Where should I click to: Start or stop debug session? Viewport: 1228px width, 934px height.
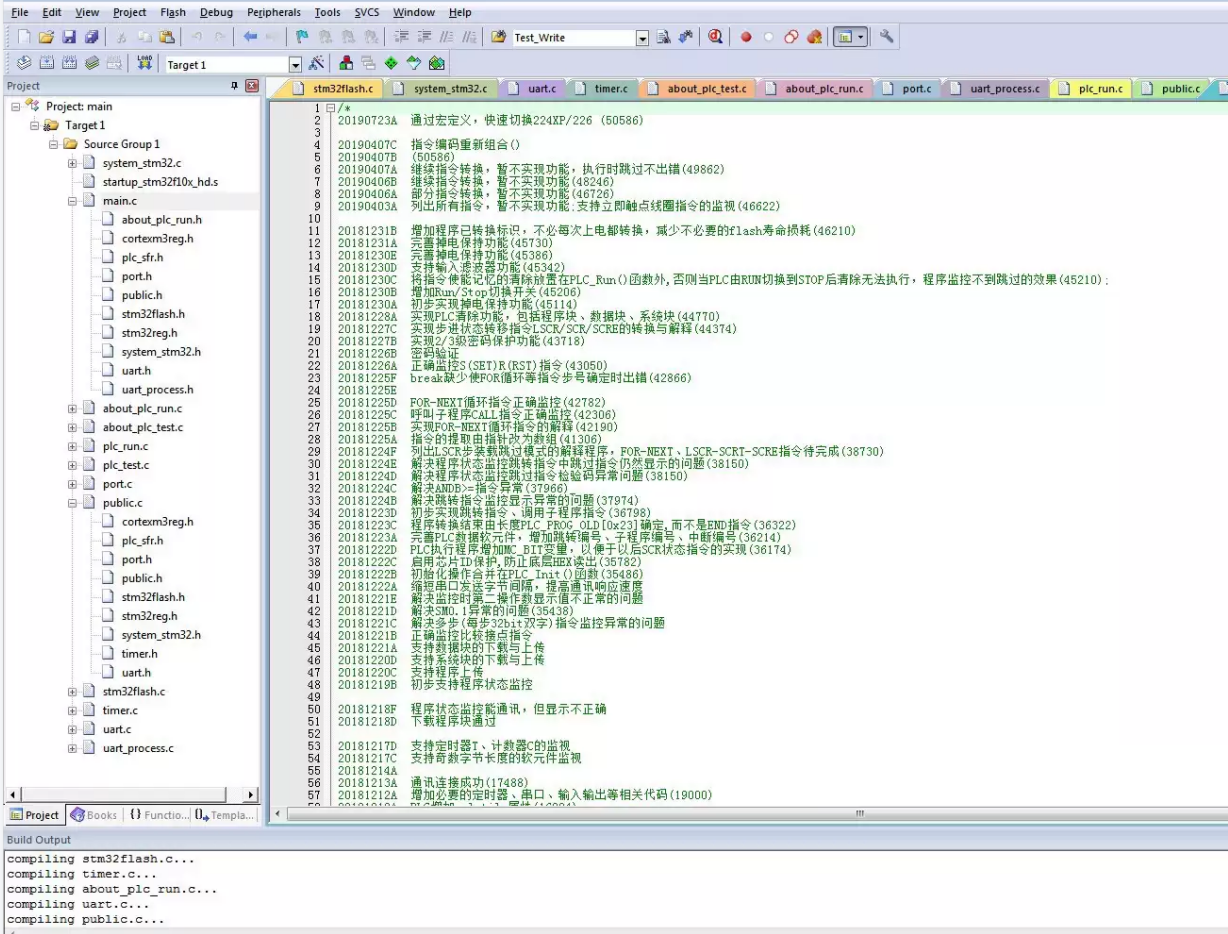pyautogui.click(x=715, y=37)
